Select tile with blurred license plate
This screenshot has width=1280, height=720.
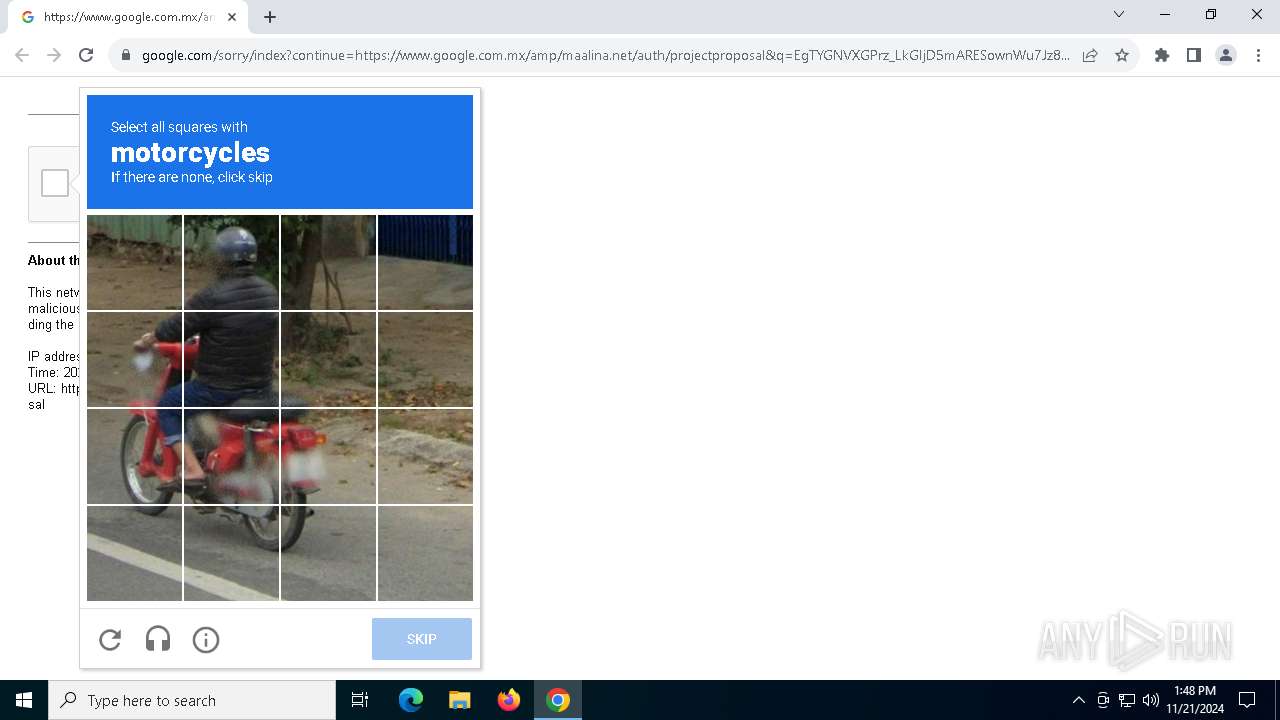(x=329, y=456)
